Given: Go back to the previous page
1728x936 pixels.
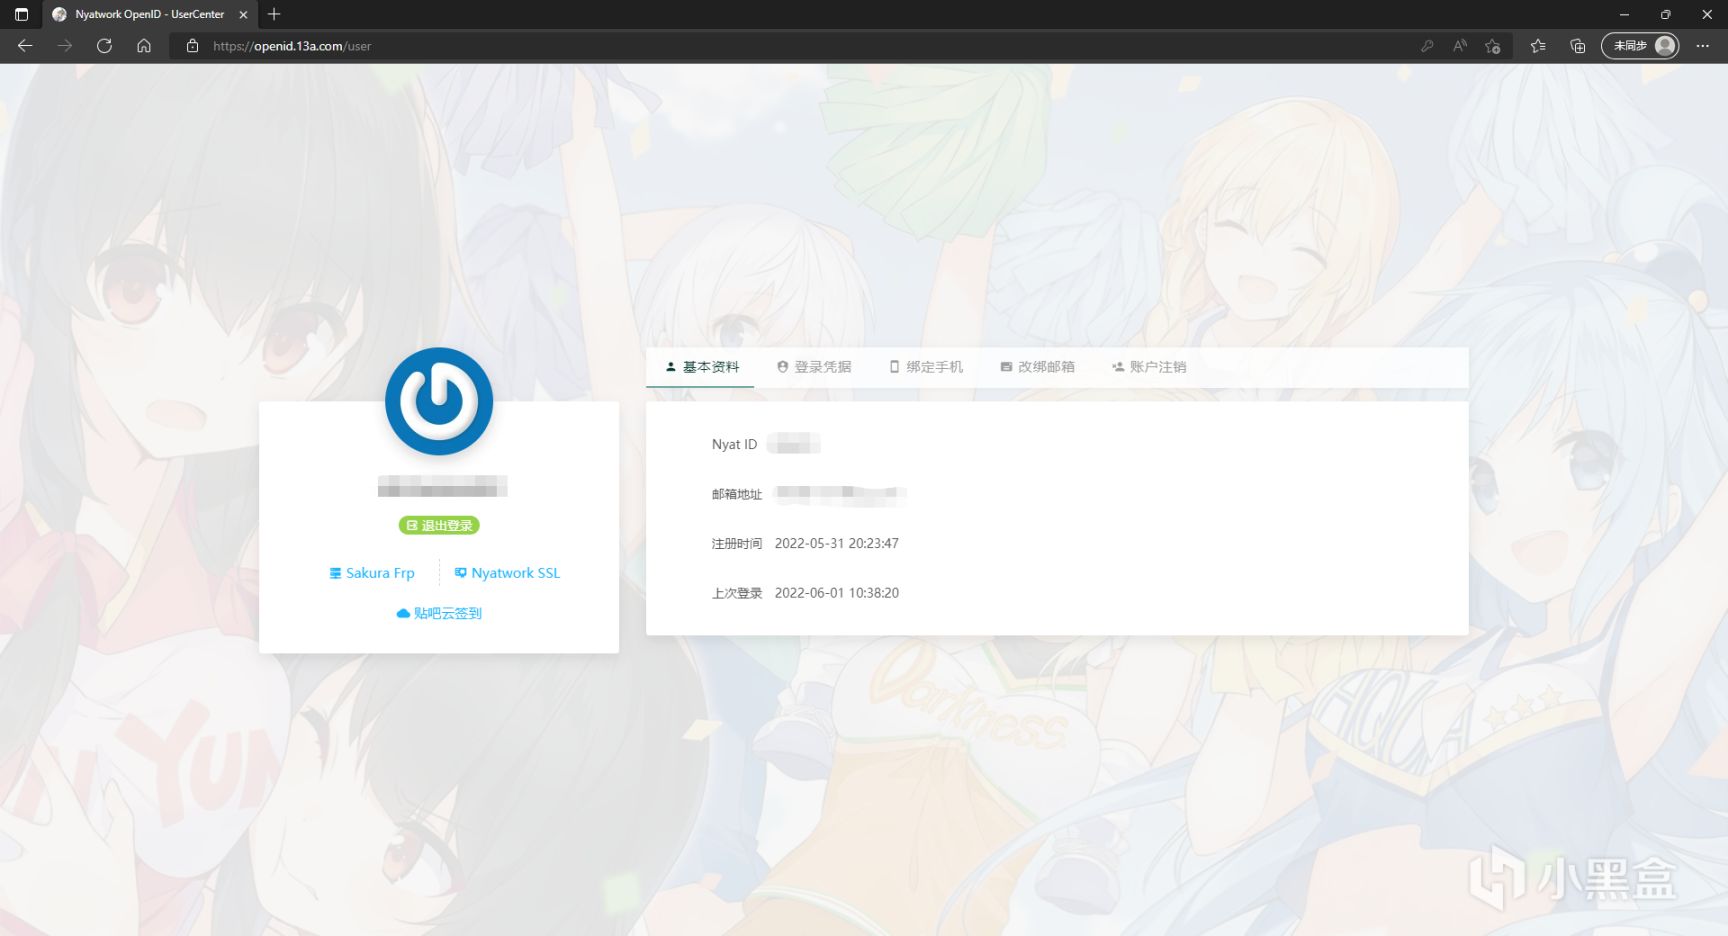Looking at the screenshot, I should pyautogui.click(x=25, y=46).
